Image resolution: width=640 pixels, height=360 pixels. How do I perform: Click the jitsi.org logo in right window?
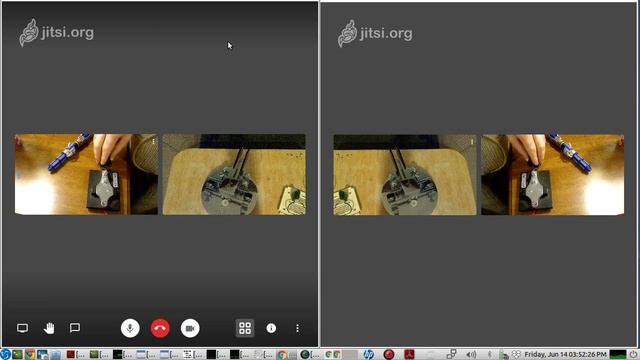point(375,33)
